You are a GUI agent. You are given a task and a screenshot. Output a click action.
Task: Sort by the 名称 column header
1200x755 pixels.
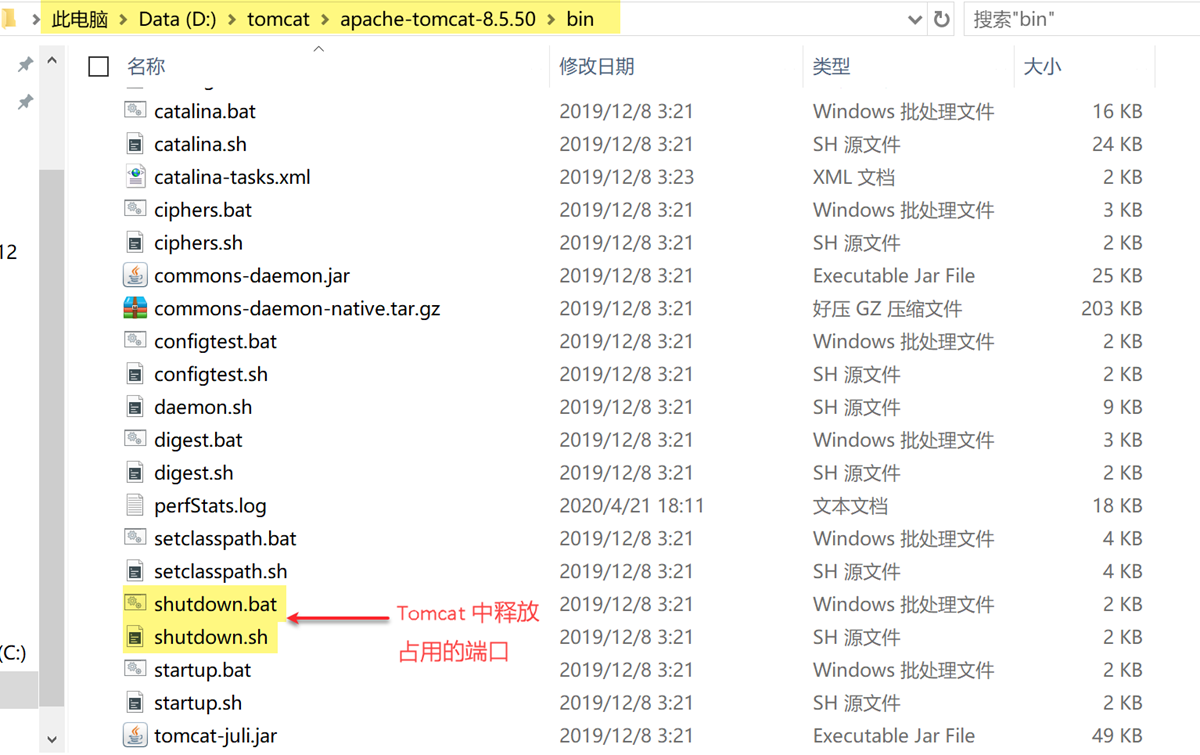pyautogui.click(x=146, y=67)
